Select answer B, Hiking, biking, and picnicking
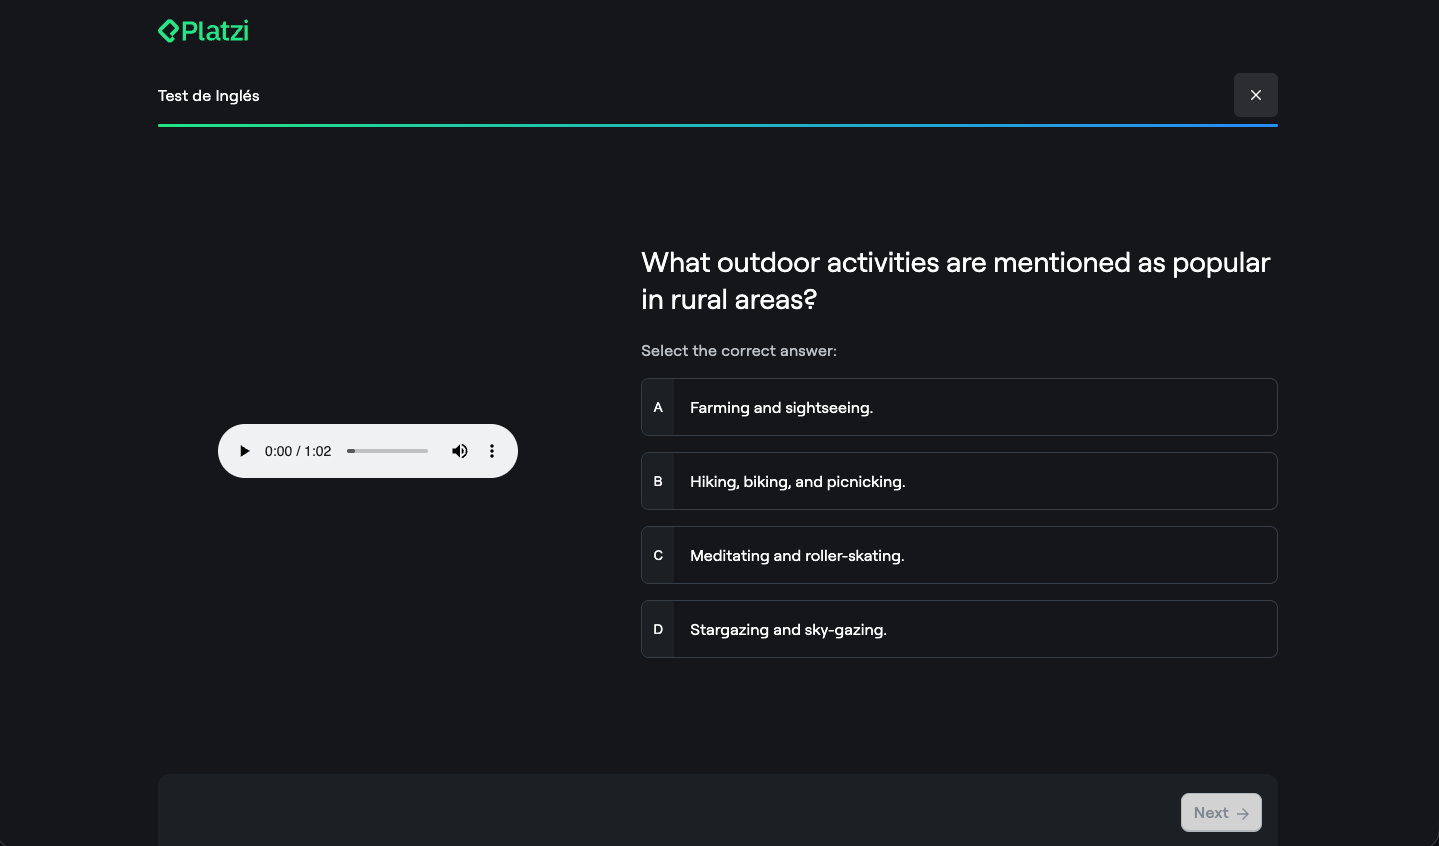Viewport: 1439px width, 846px height. (x=958, y=481)
